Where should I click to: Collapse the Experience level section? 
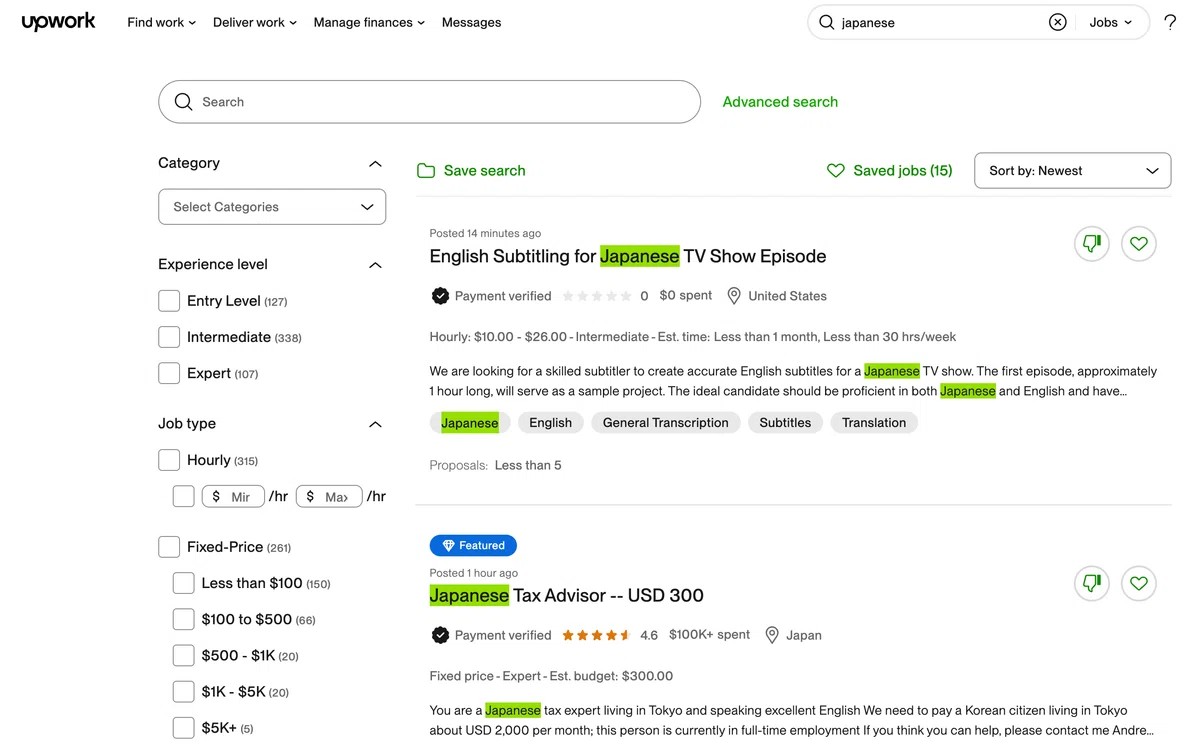click(x=375, y=265)
